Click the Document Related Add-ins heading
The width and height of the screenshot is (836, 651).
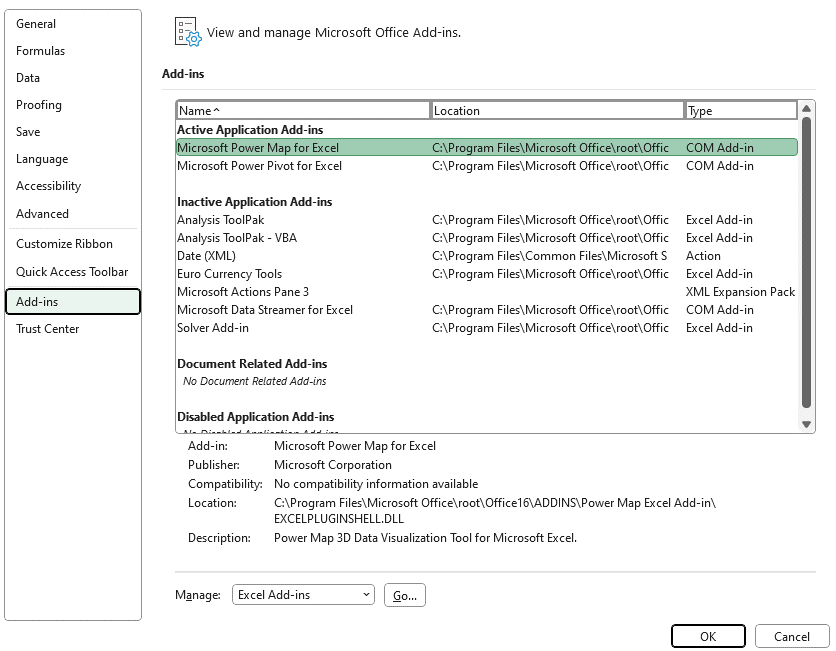coord(252,364)
